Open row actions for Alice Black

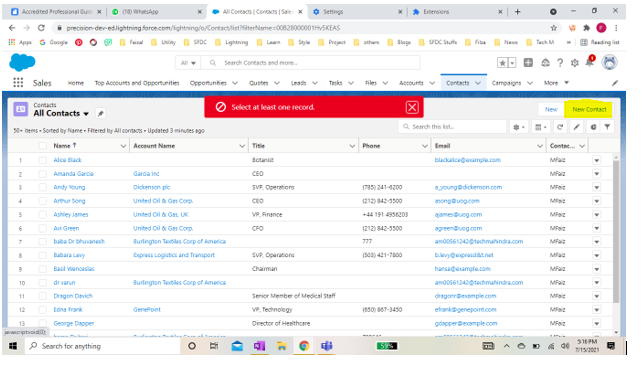(597, 160)
